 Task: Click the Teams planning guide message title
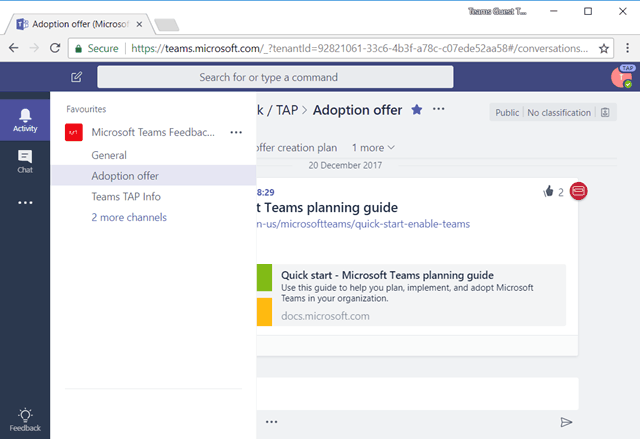pos(327,208)
